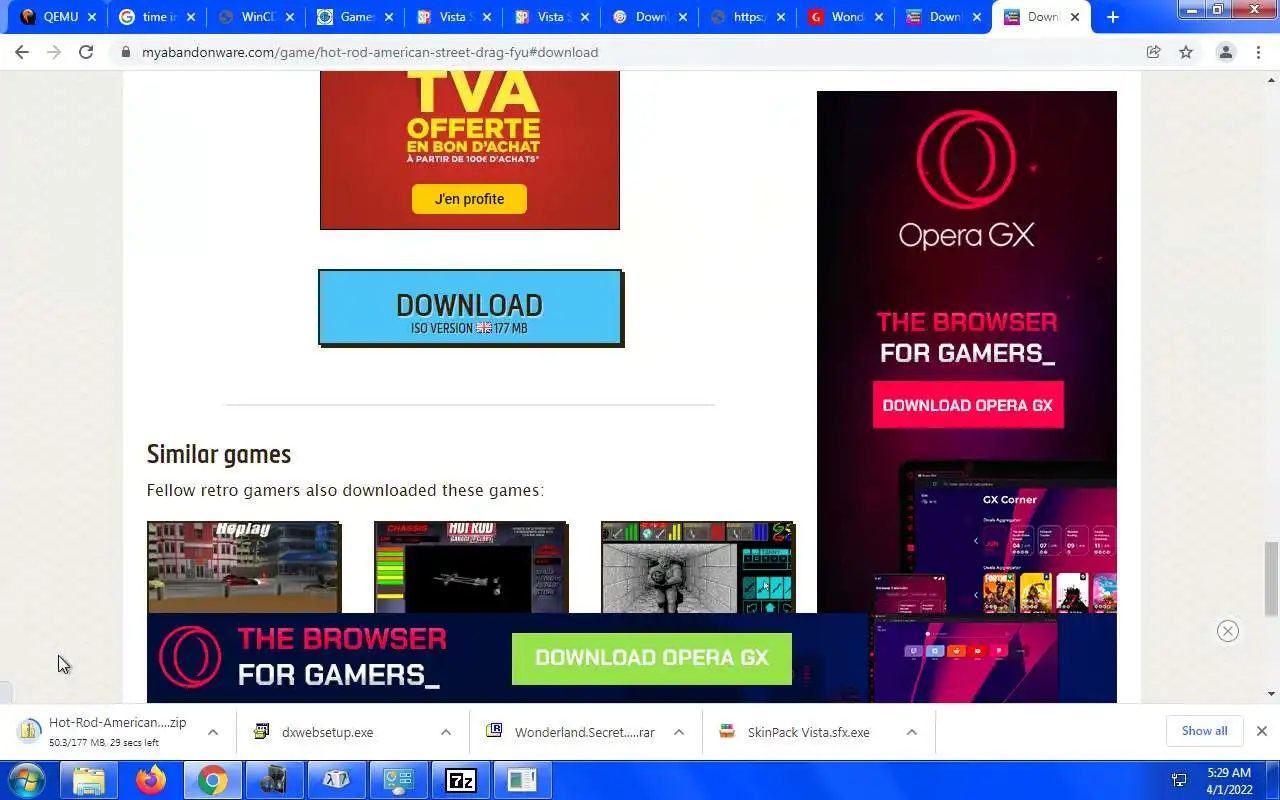The height and width of the screenshot is (800, 1280).
Task: Open a new browser tab
Action: tap(1113, 17)
